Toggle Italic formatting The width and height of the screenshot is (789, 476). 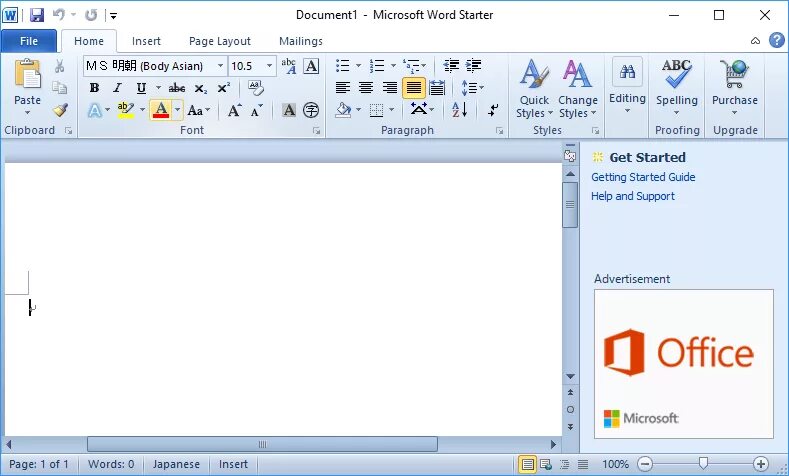pyautogui.click(x=117, y=88)
